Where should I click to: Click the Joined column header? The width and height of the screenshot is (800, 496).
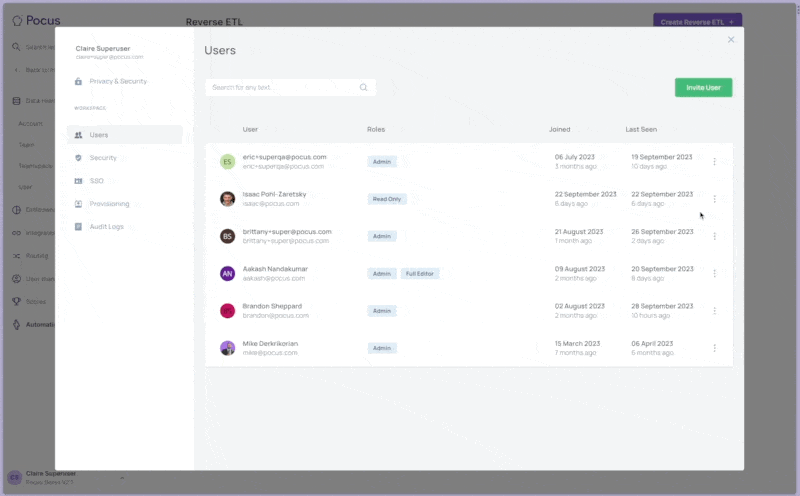pos(560,129)
